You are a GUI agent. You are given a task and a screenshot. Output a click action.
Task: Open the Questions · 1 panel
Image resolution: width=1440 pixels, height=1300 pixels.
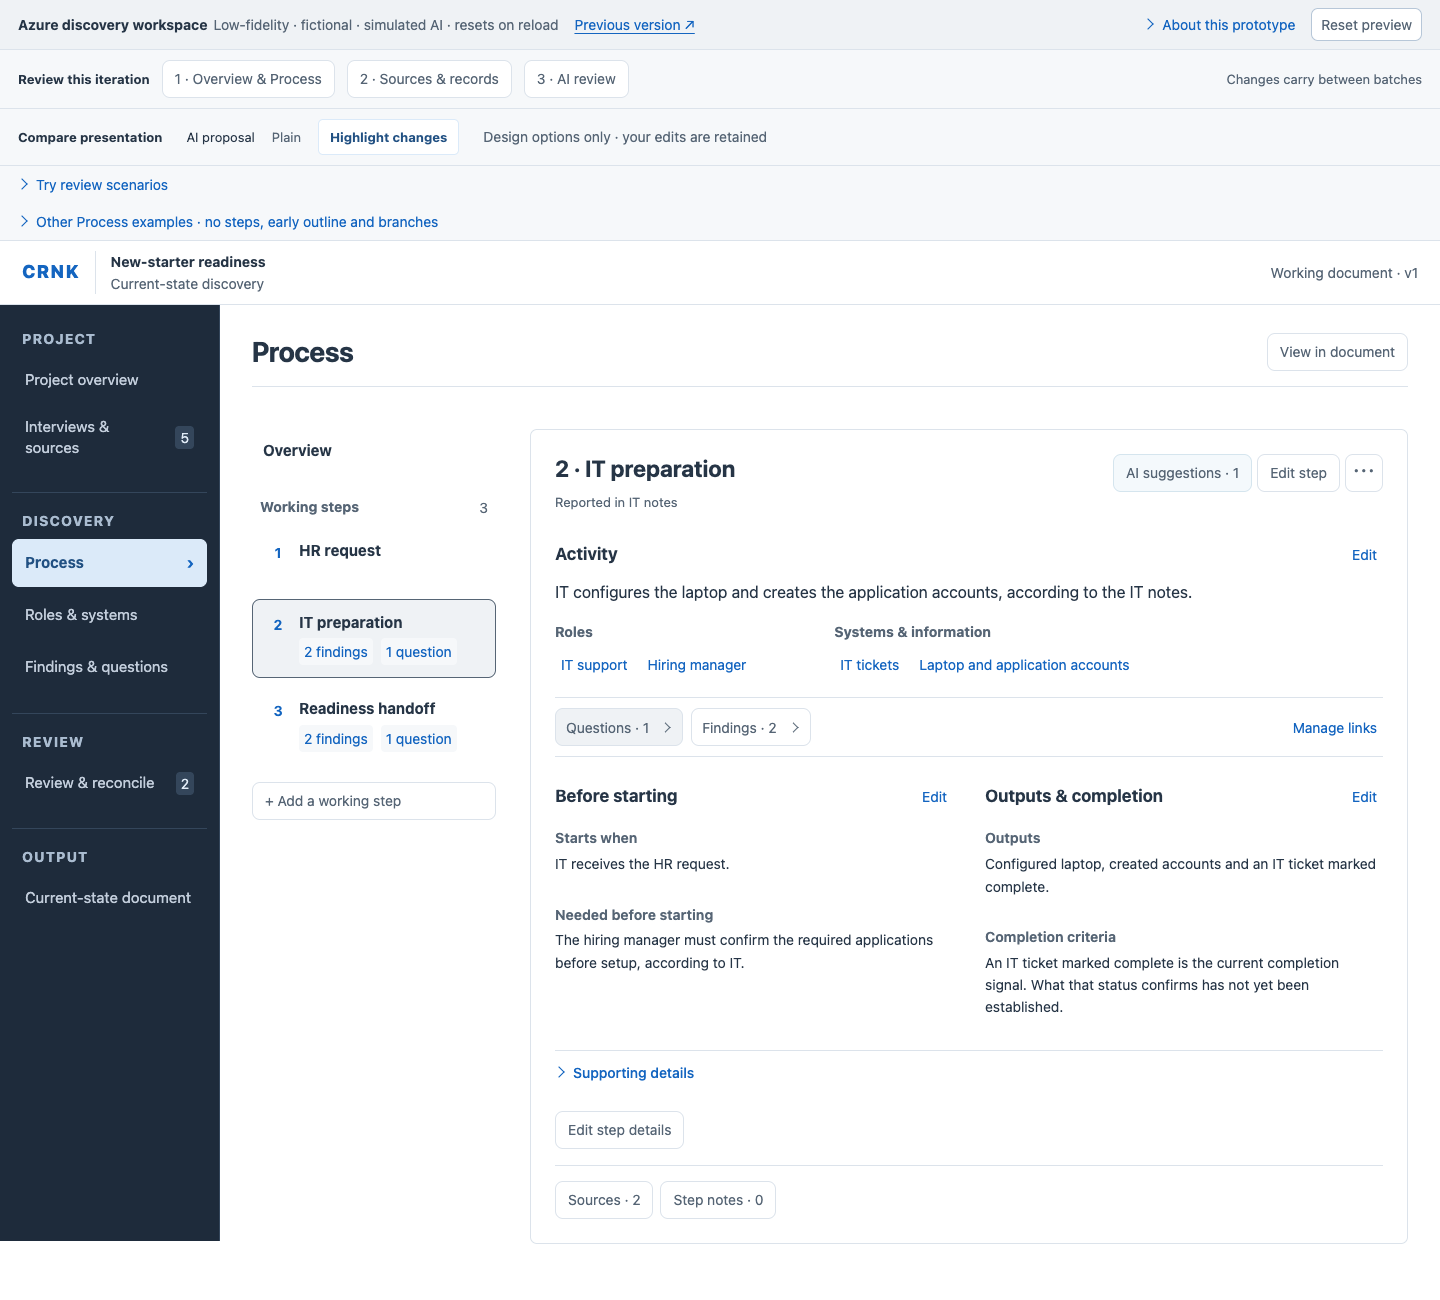pos(618,727)
